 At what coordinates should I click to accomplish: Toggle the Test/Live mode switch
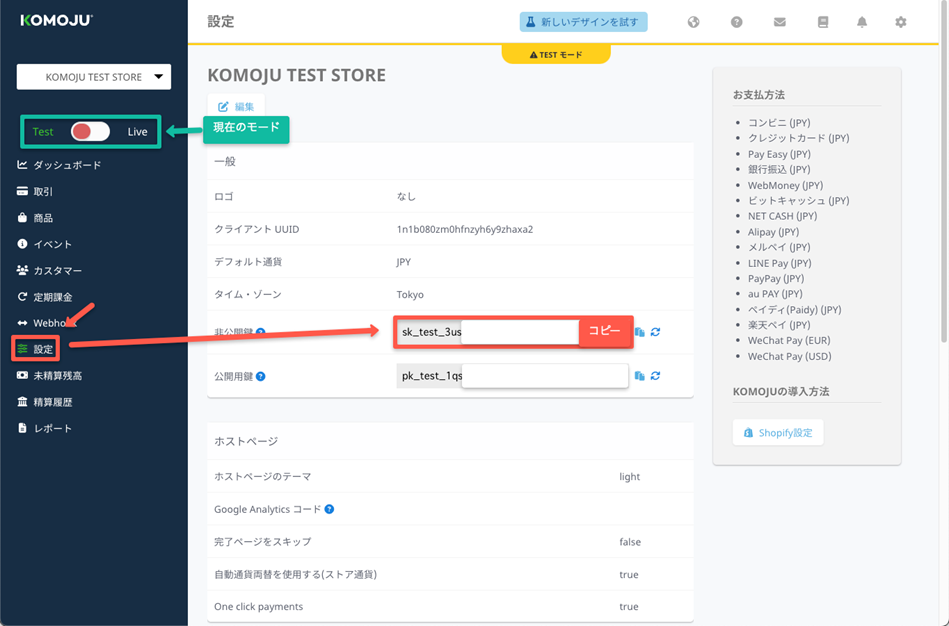click(90, 132)
